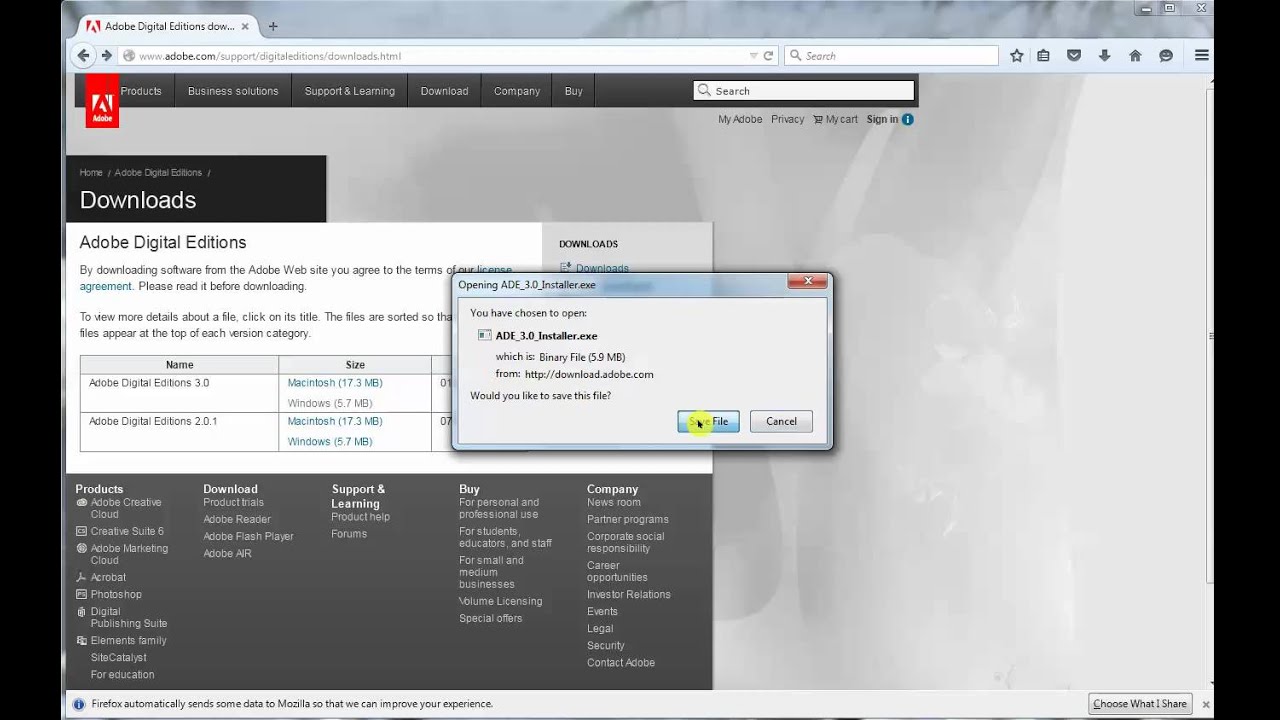The width and height of the screenshot is (1280, 720).
Task: Click the vertical page scrollbar
Action: pyautogui.click(x=1209, y=334)
